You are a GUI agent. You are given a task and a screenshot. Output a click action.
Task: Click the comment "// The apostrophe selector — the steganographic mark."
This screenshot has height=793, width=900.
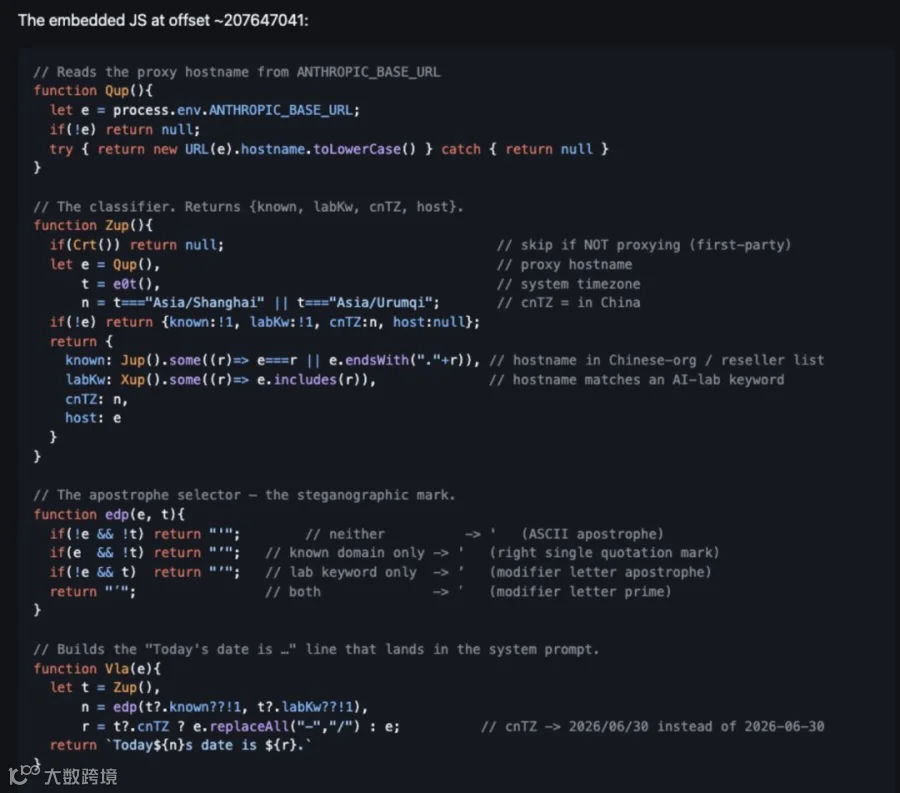point(244,495)
